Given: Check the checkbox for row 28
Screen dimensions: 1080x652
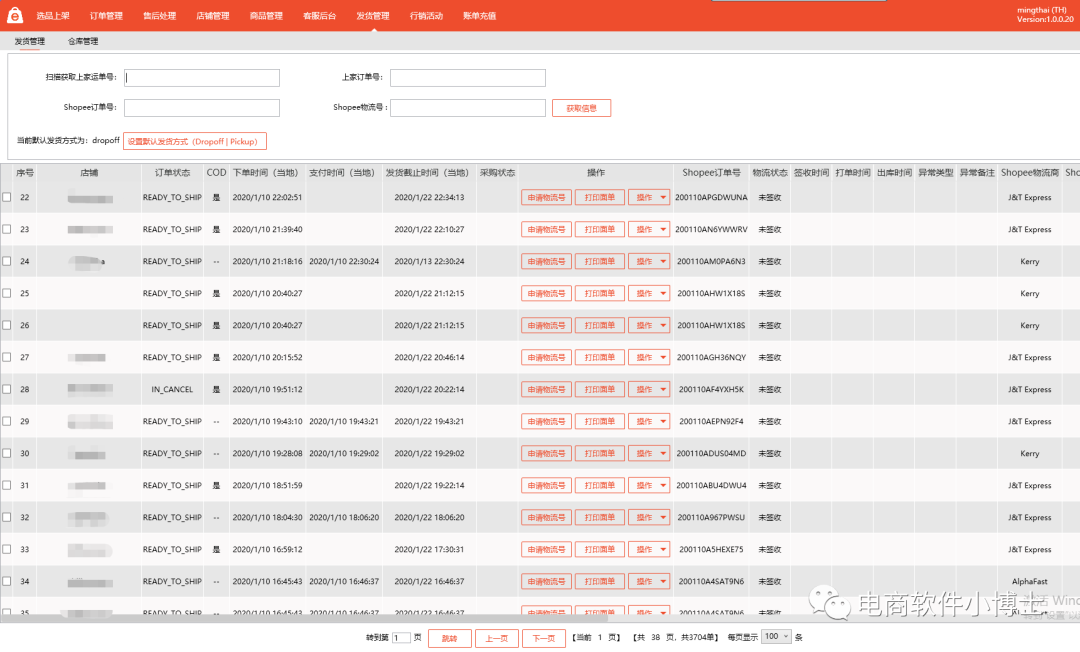Looking at the screenshot, I should (x=7, y=389).
